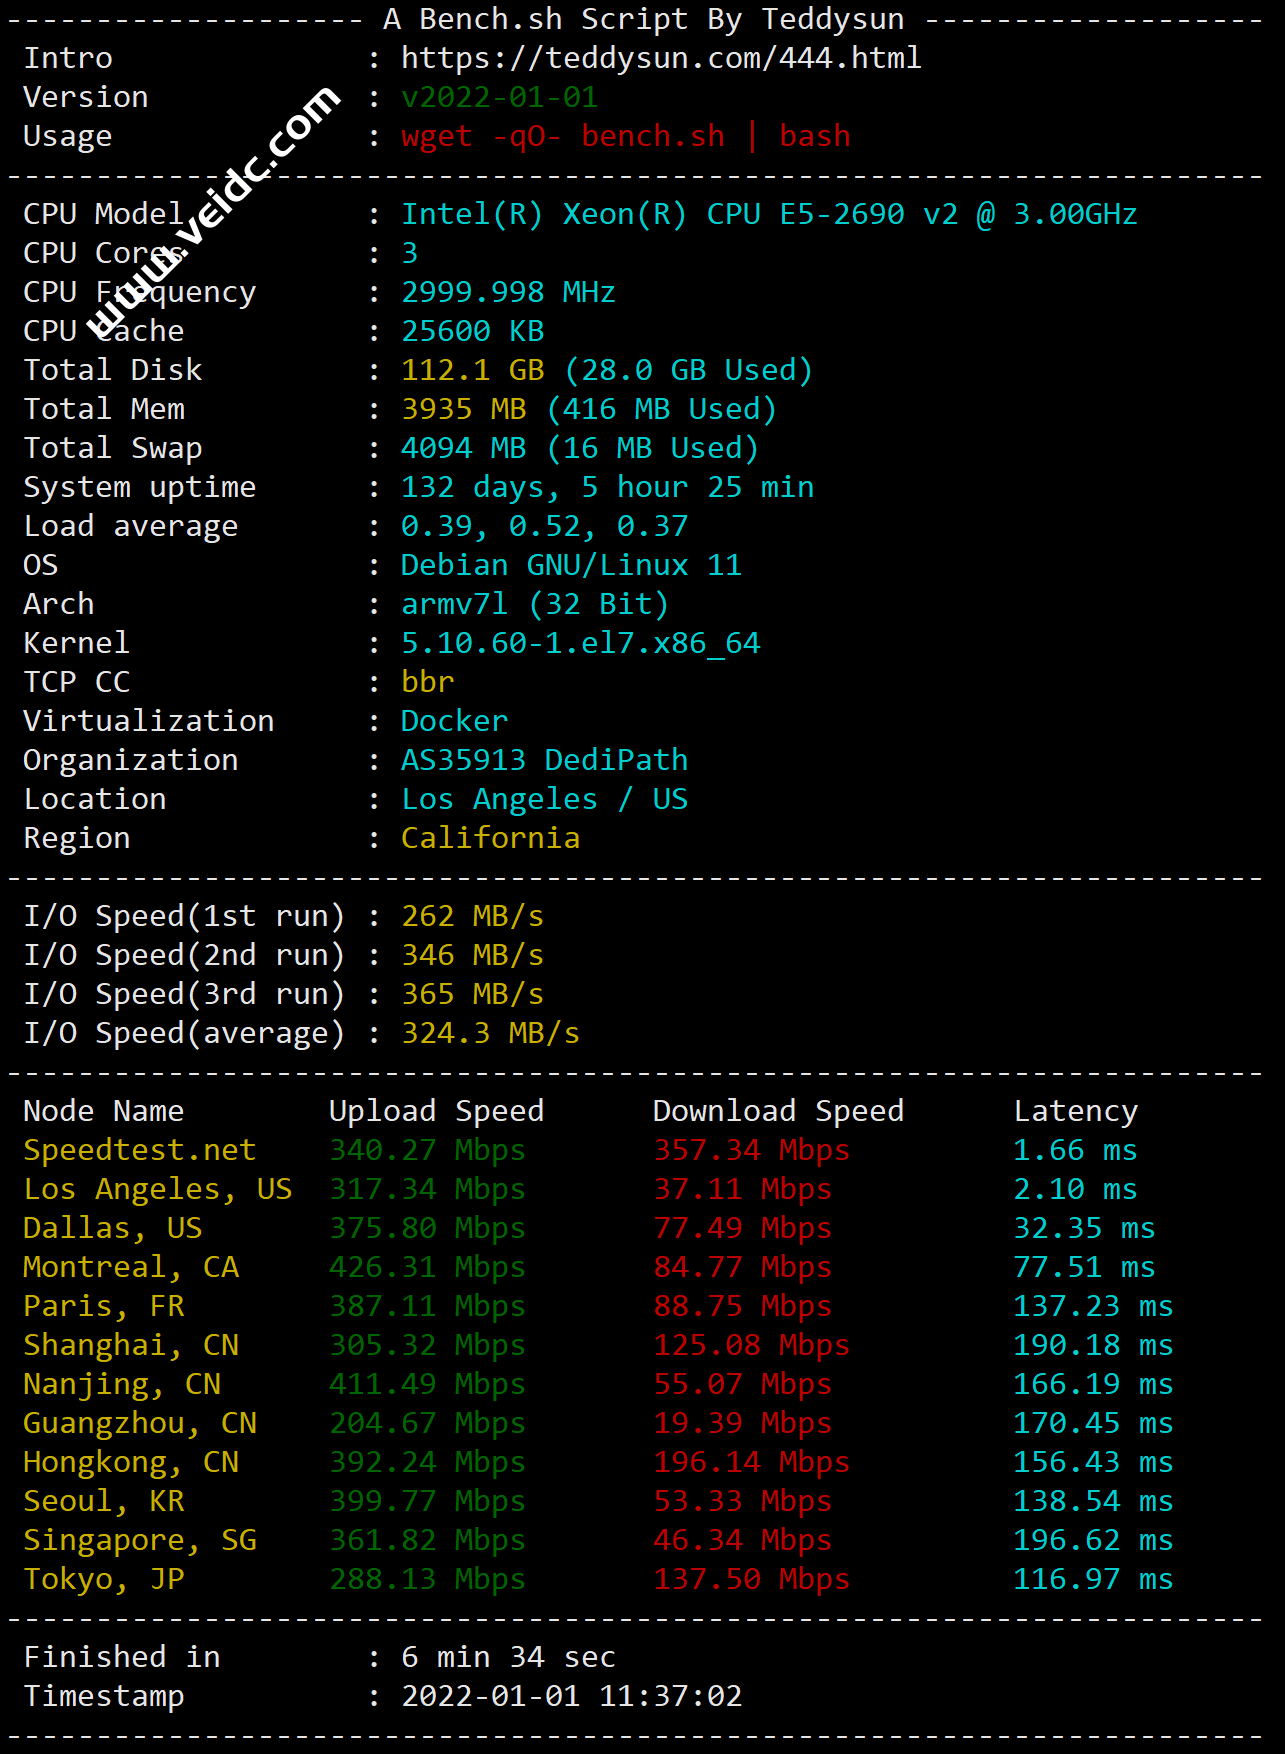Click the Intel Xeon CPU model value
The height and width of the screenshot is (1754, 1285).
pyautogui.click(x=768, y=214)
